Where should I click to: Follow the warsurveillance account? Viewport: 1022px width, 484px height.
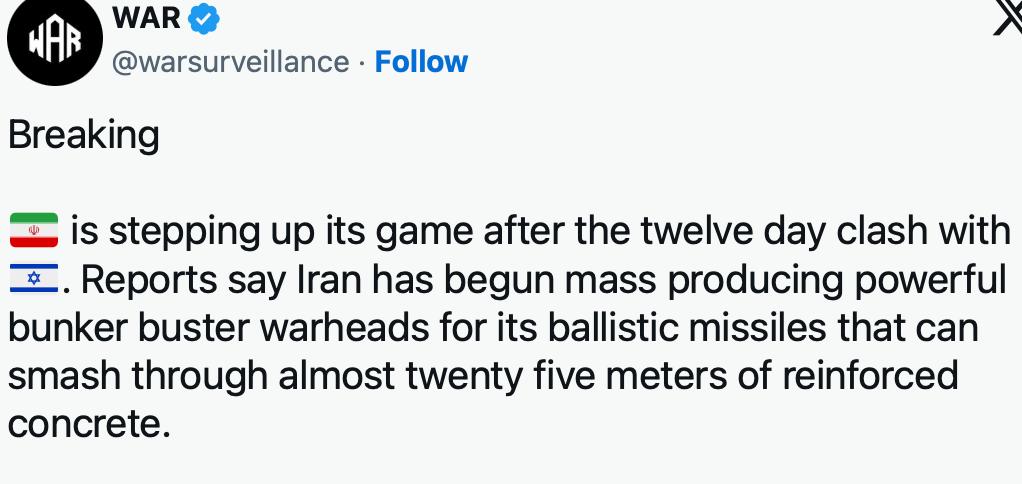point(421,62)
